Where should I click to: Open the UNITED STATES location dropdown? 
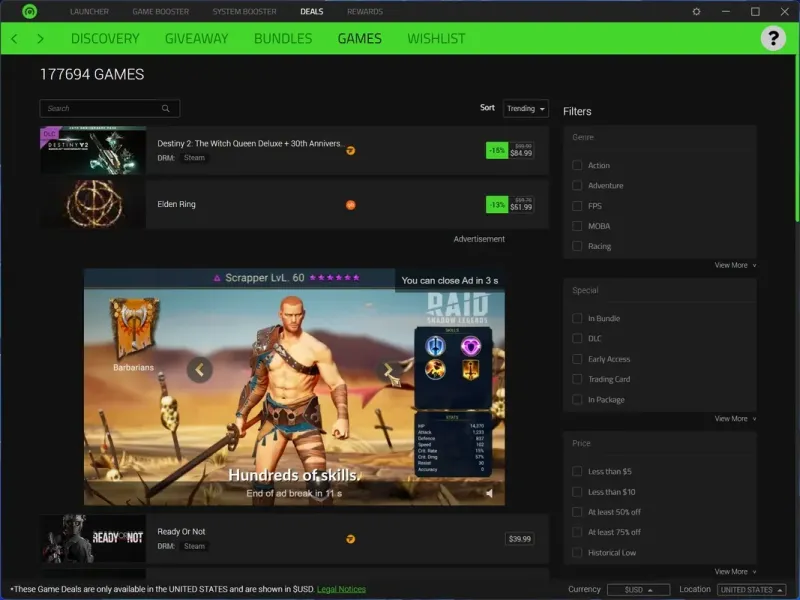tap(752, 589)
